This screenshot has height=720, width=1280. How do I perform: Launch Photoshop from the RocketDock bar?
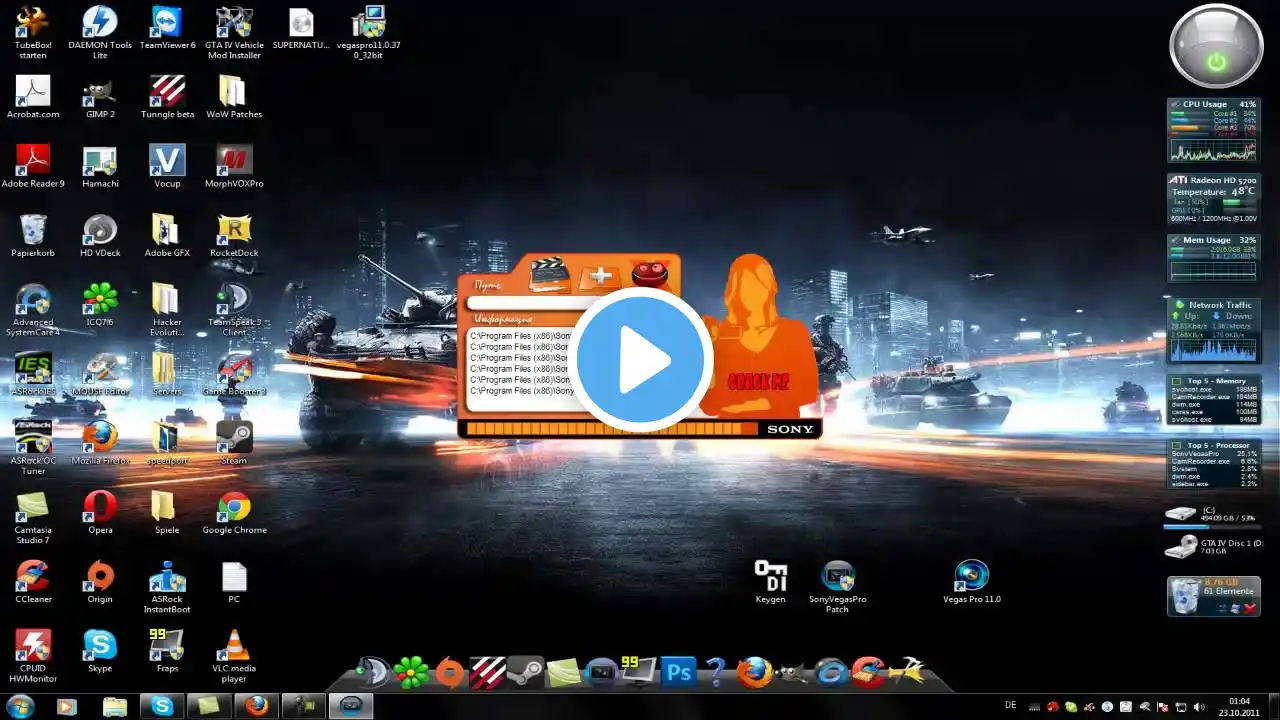(x=678, y=672)
